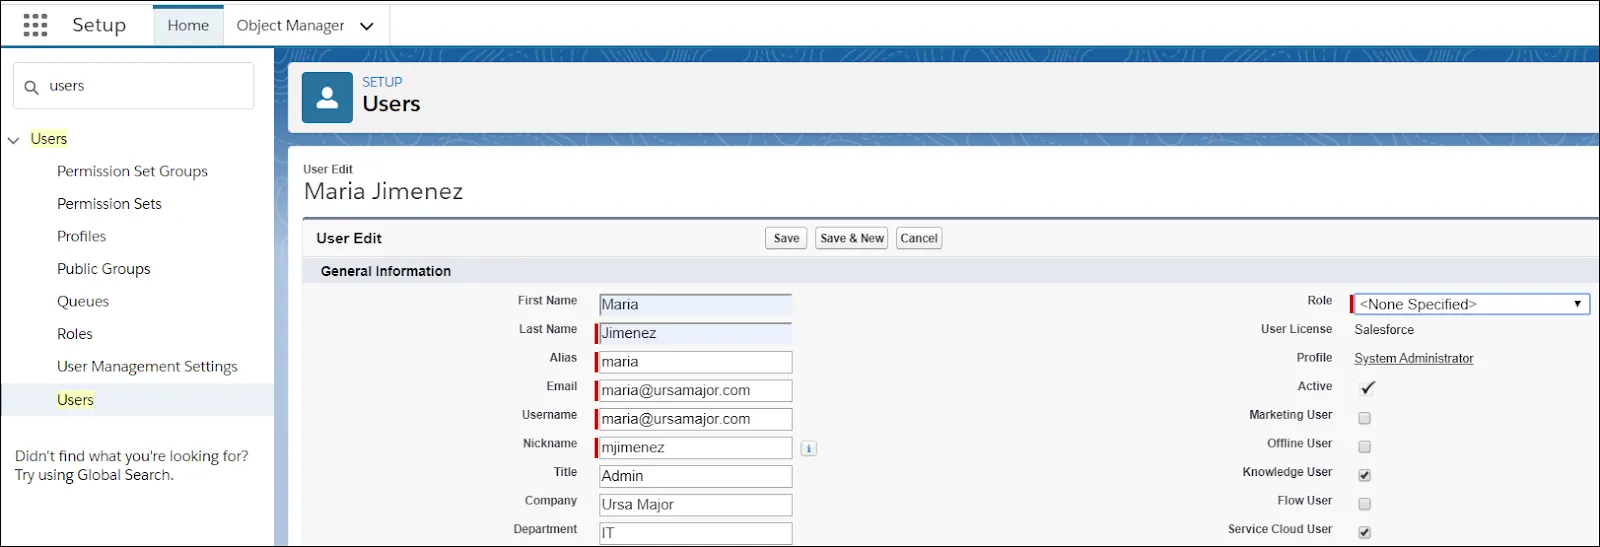Toggle the Offline User checkbox
The image size is (1600, 547).
coord(1364,447)
